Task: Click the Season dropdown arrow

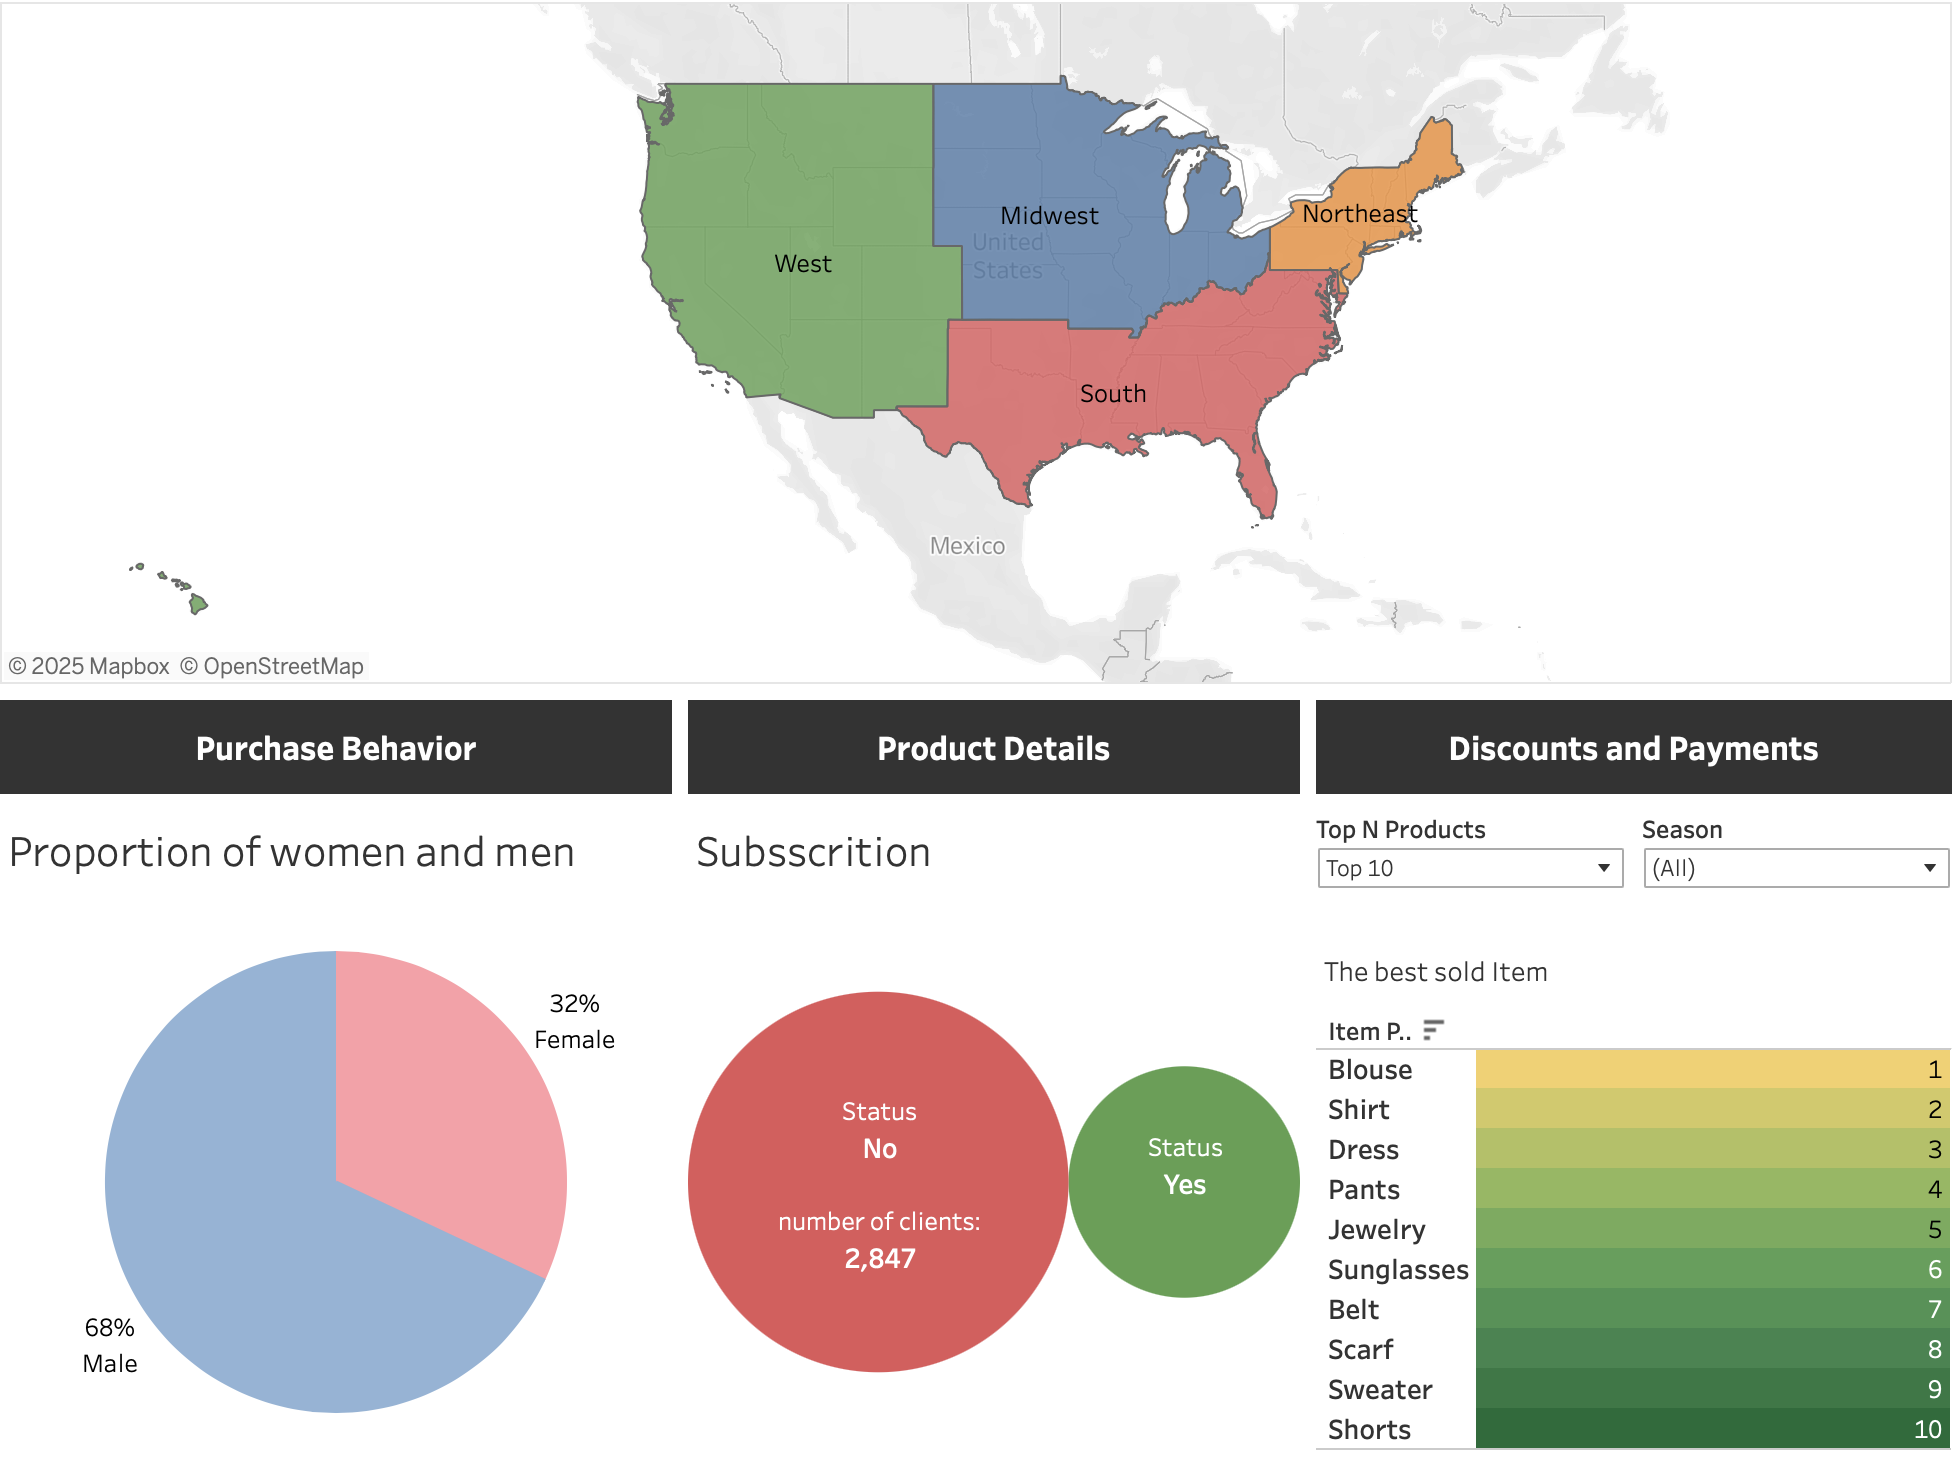Action: coord(1929,868)
